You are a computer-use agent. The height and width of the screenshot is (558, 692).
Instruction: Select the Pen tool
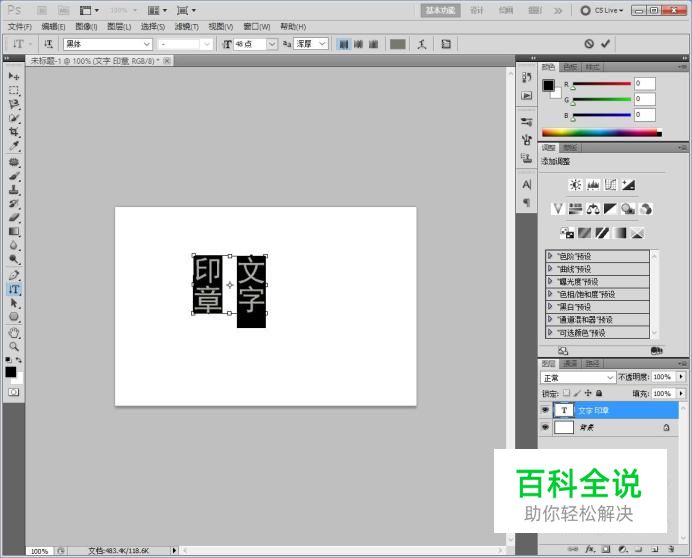14,275
